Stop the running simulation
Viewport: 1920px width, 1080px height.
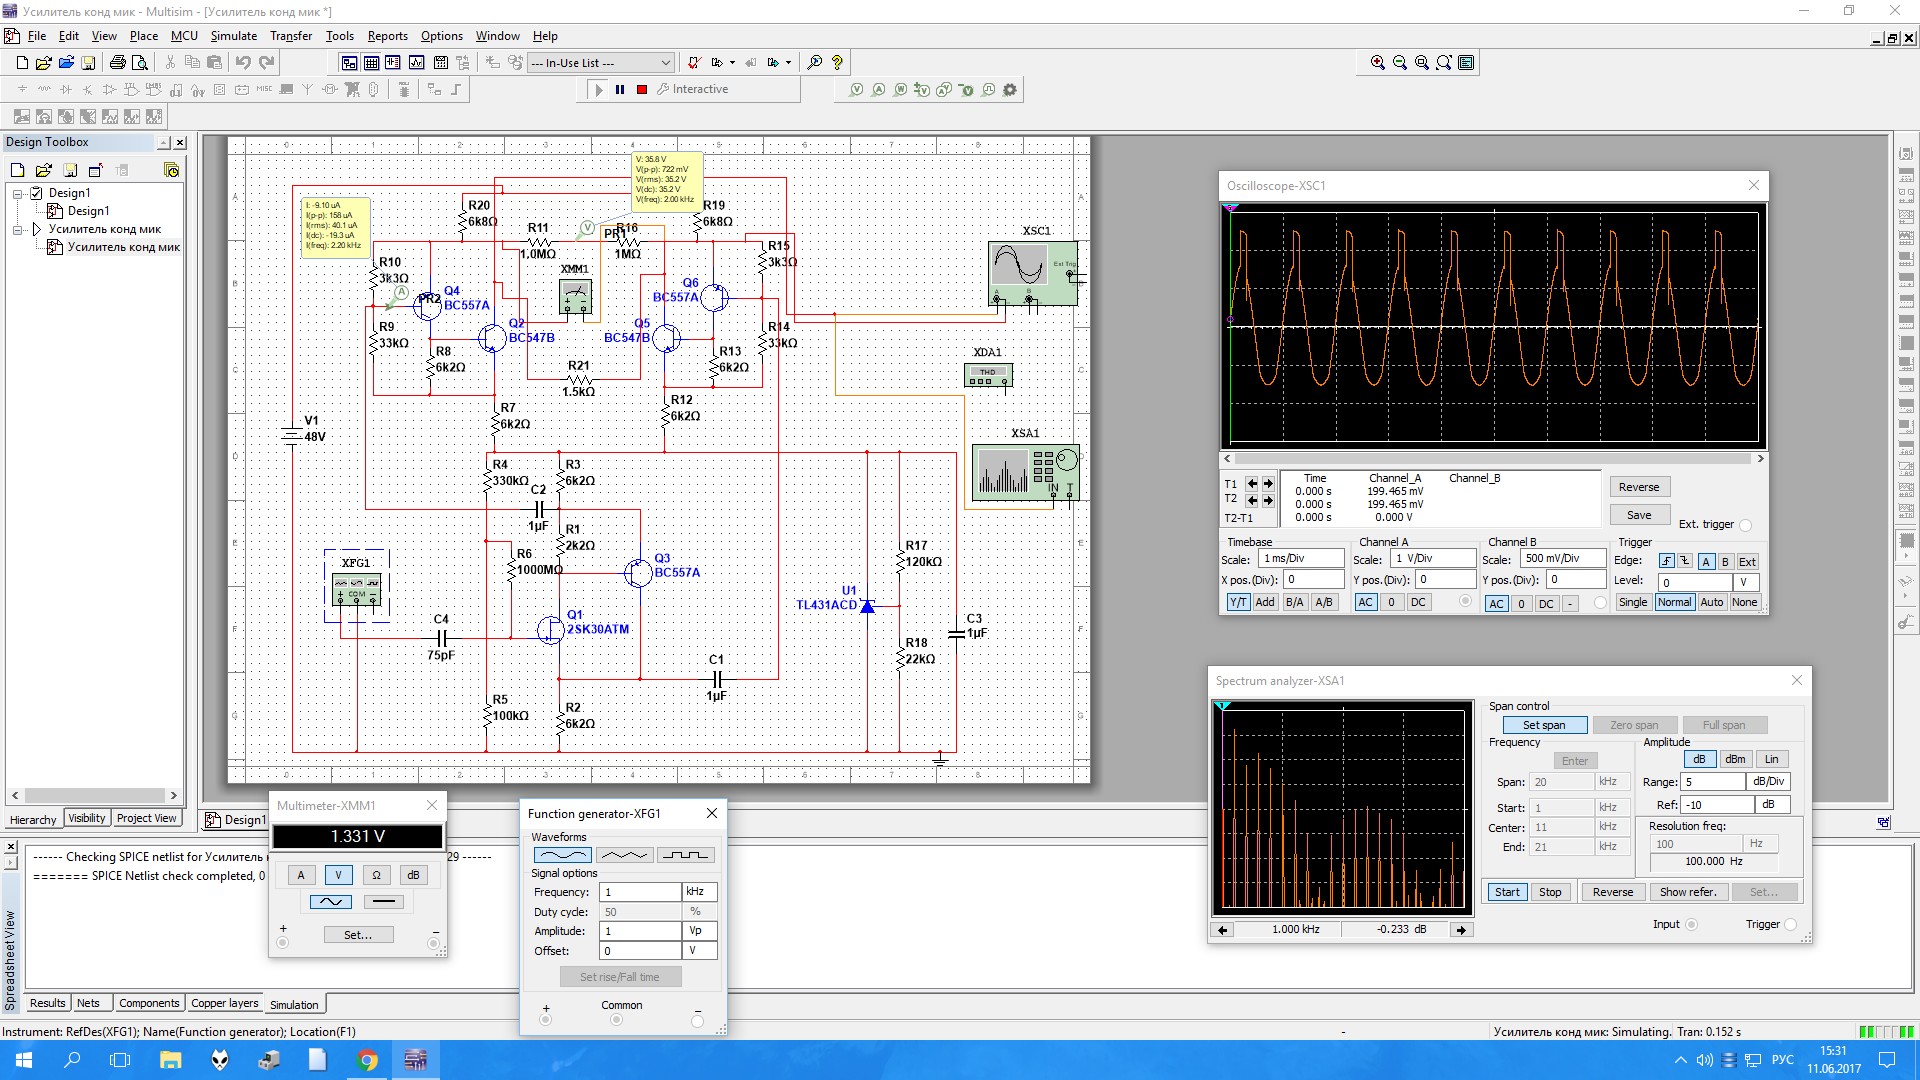(642, 90)
